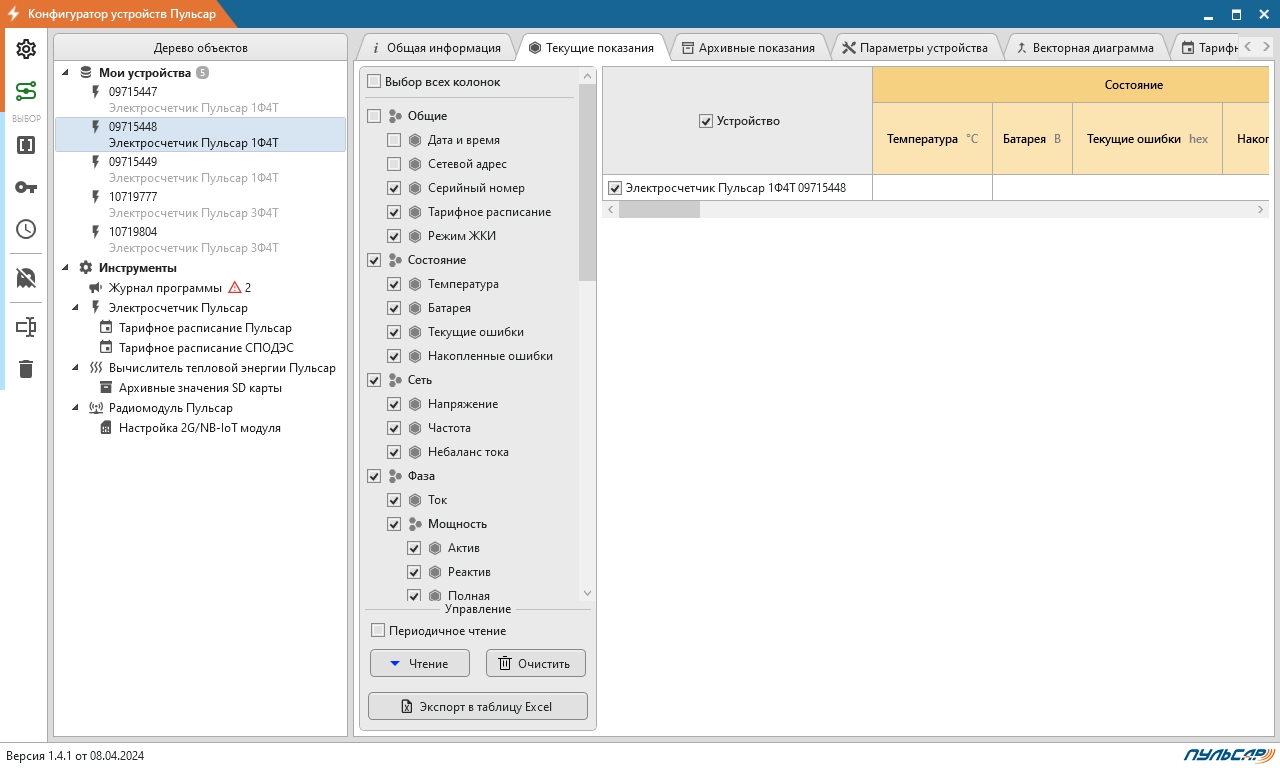The width and height of the screenshot is (1280, 768).
Task: Click the archive box icon of Архивные значения SD
Action: click(x=106, y=388)
